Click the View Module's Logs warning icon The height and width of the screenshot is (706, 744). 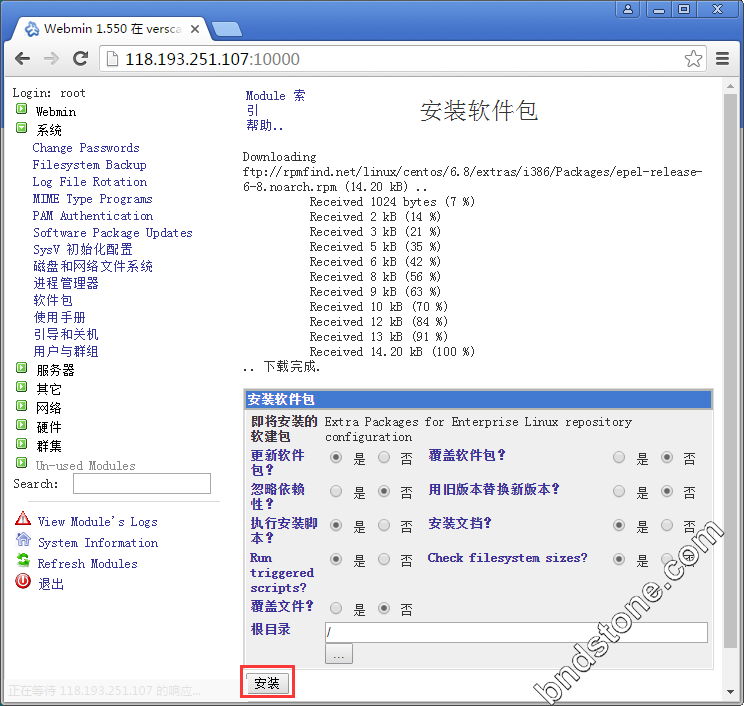pyautogui.click(x=23, y=519)
